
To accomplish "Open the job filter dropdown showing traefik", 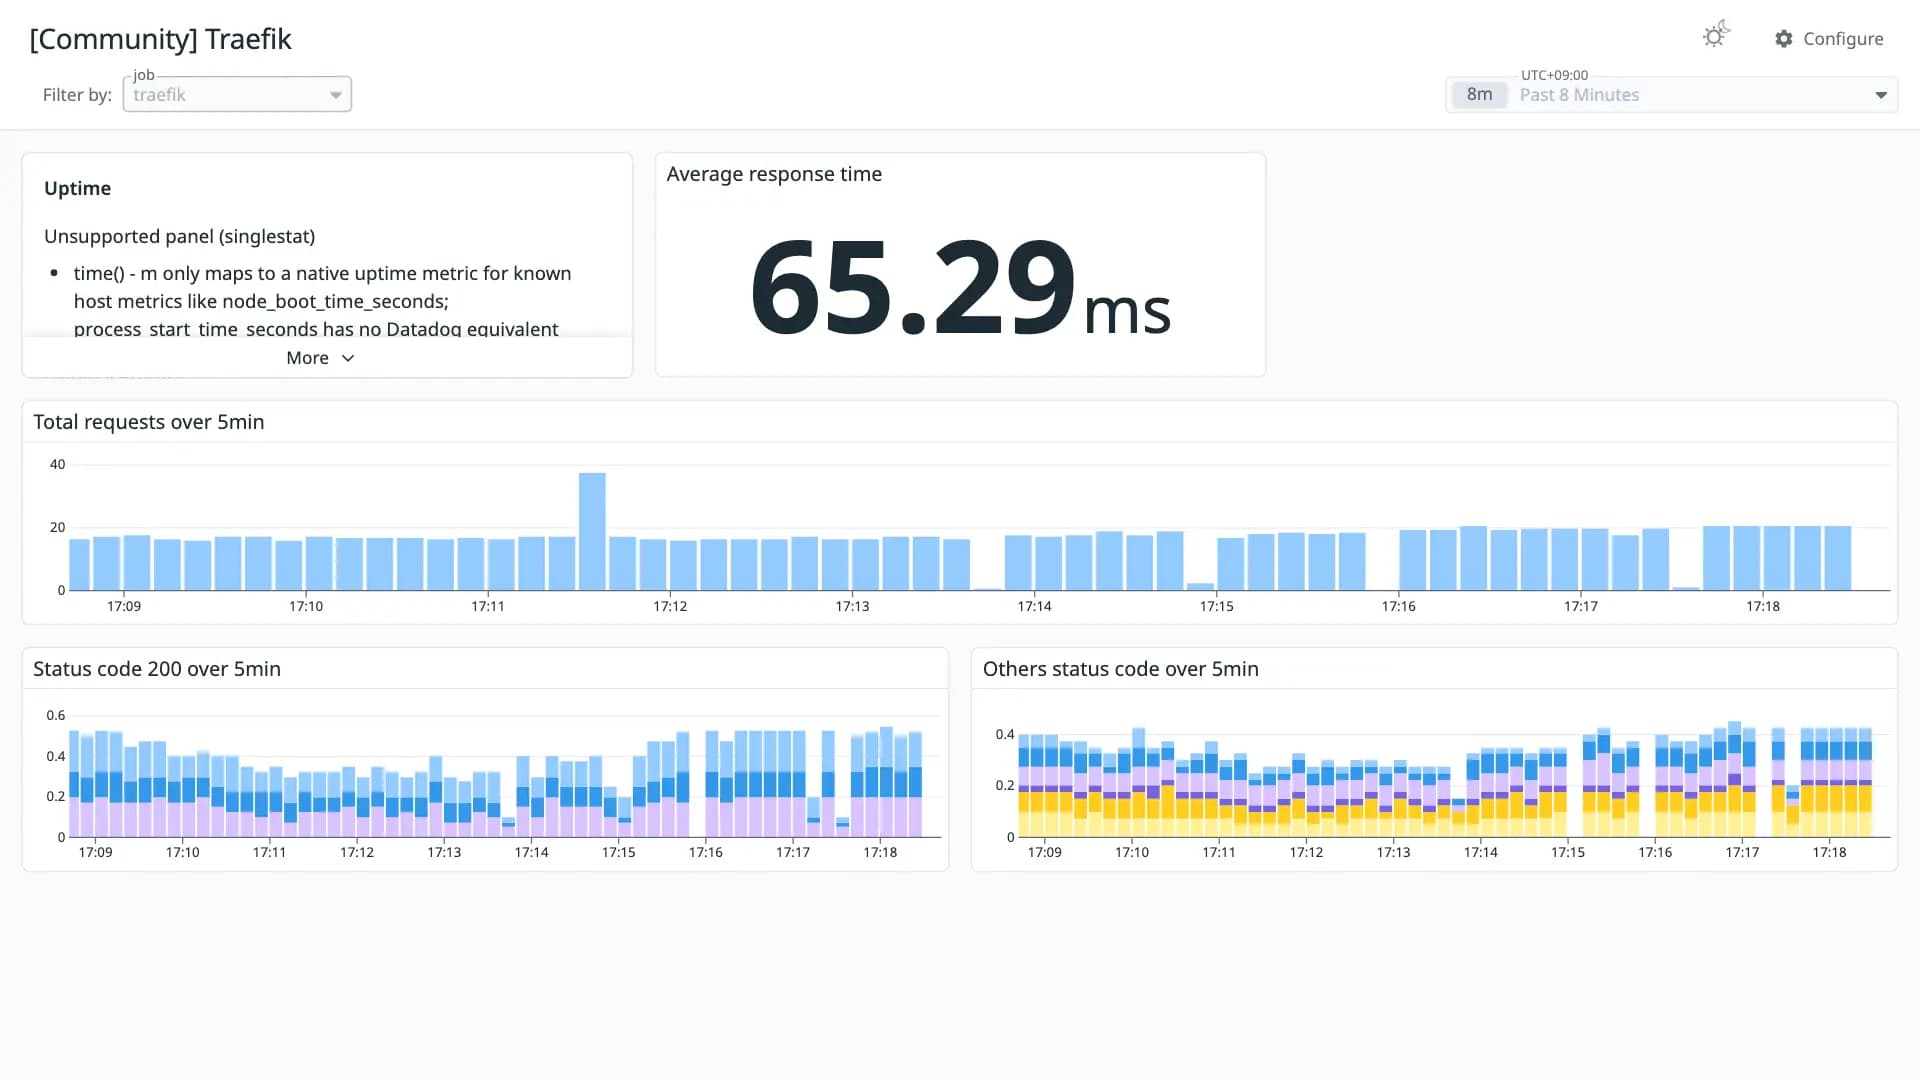I will pyautogui.click(x=237, y=95).
